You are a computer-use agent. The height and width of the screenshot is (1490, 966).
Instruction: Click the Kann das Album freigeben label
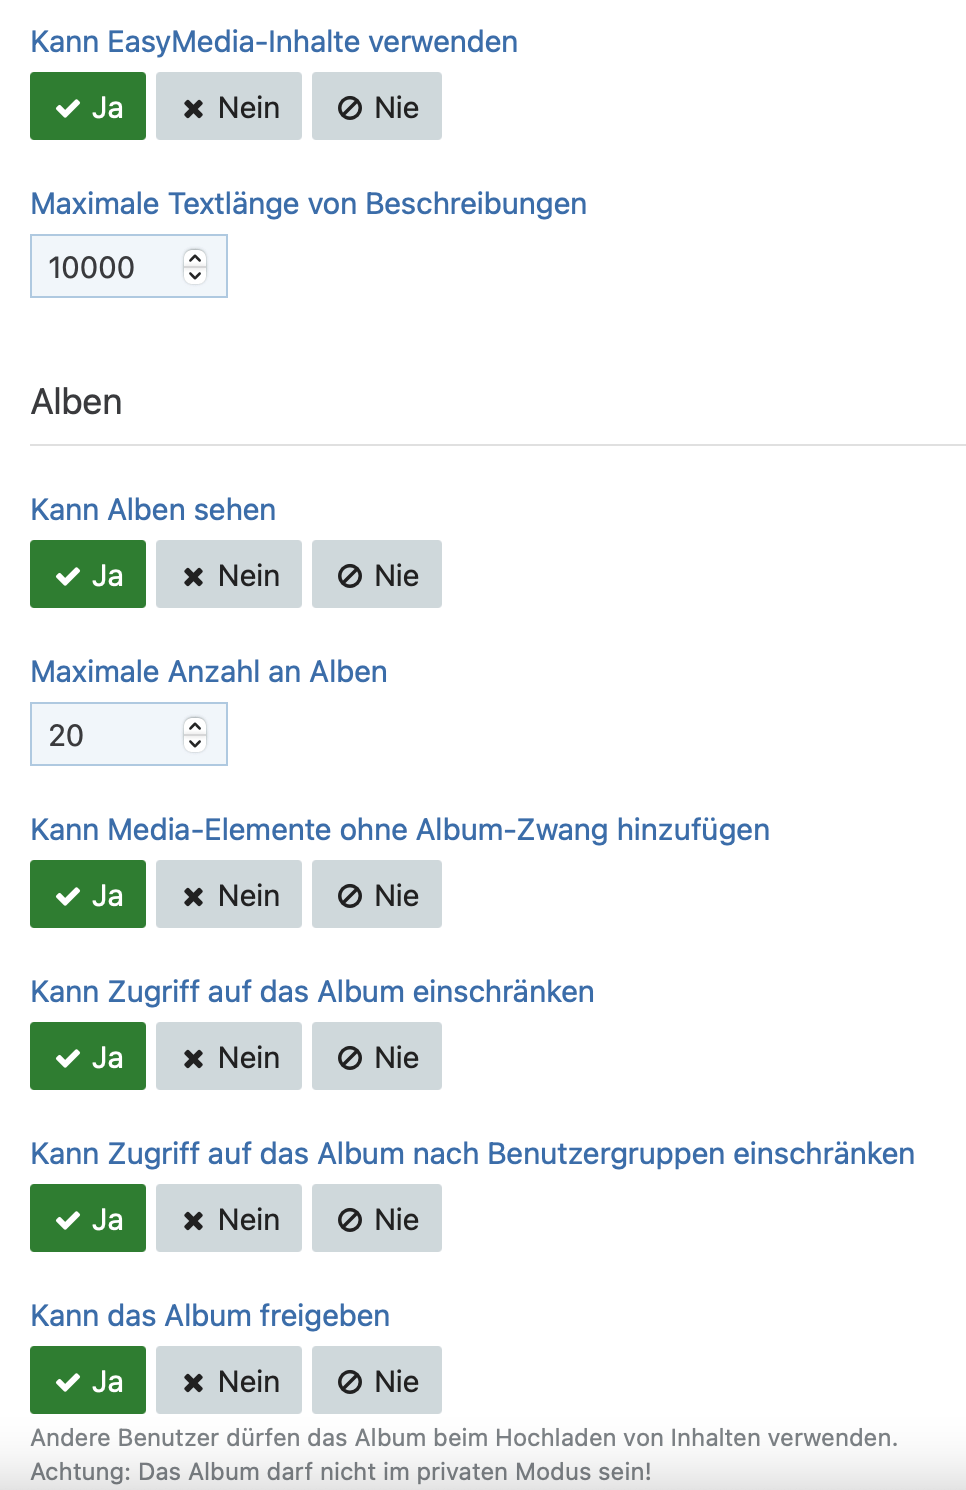tap(210, 1315)
